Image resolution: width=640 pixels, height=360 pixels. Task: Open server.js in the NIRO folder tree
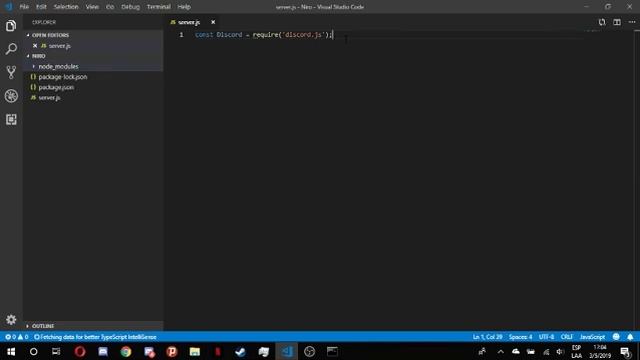(49, 98)
